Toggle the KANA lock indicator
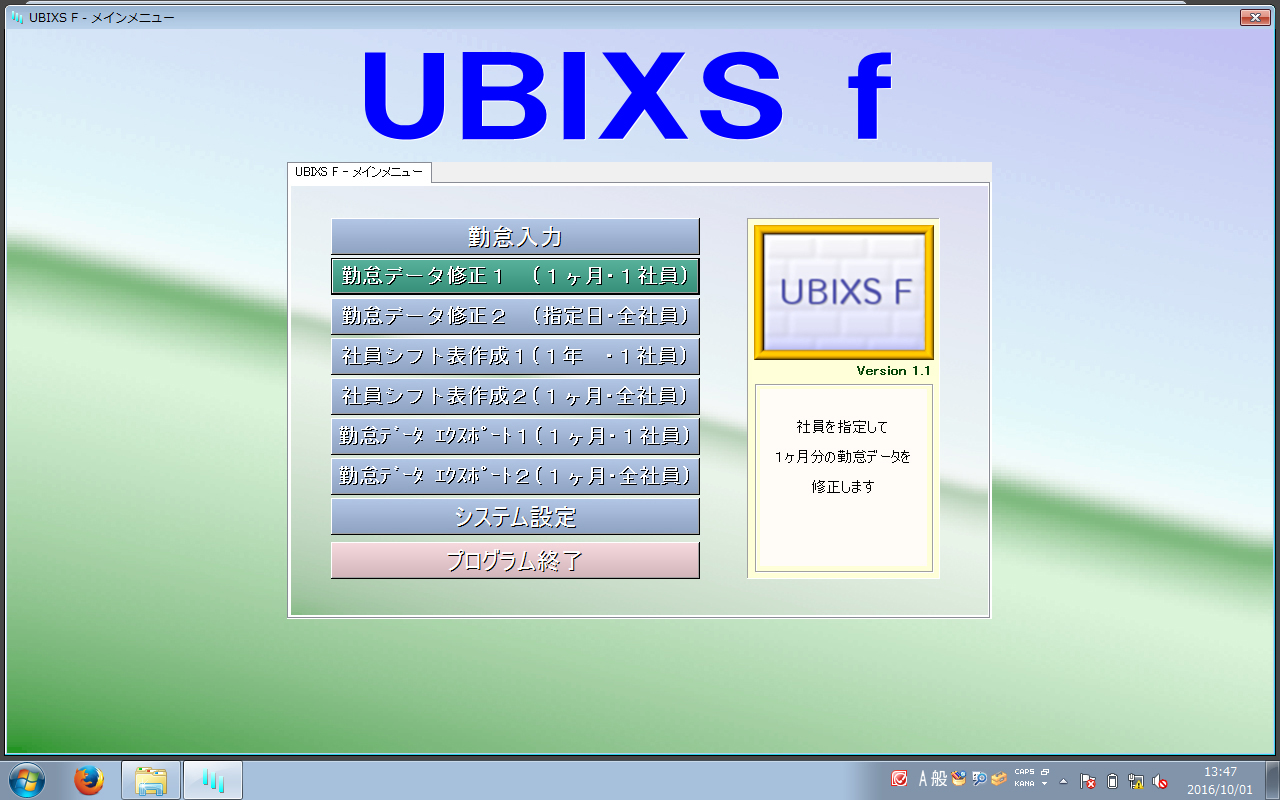1280x800 pixels. (x=1024, y=784)
